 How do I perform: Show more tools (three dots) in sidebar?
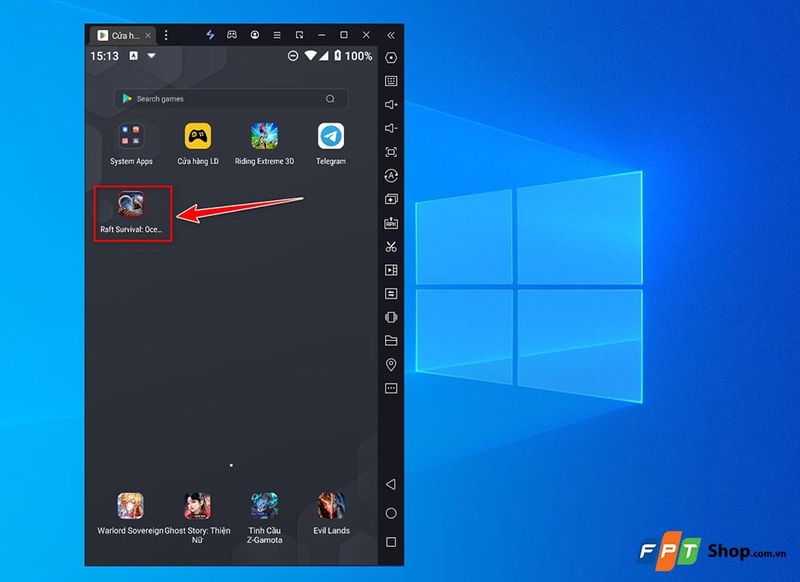391,388
